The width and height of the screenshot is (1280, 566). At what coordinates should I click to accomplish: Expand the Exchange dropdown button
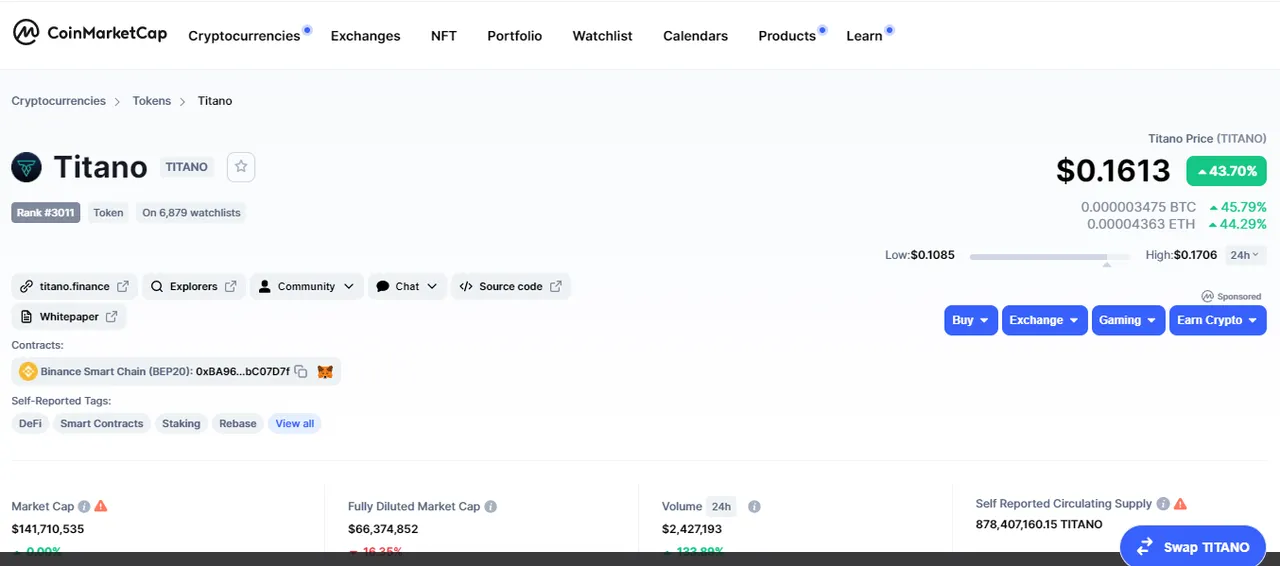[1045, 320]
